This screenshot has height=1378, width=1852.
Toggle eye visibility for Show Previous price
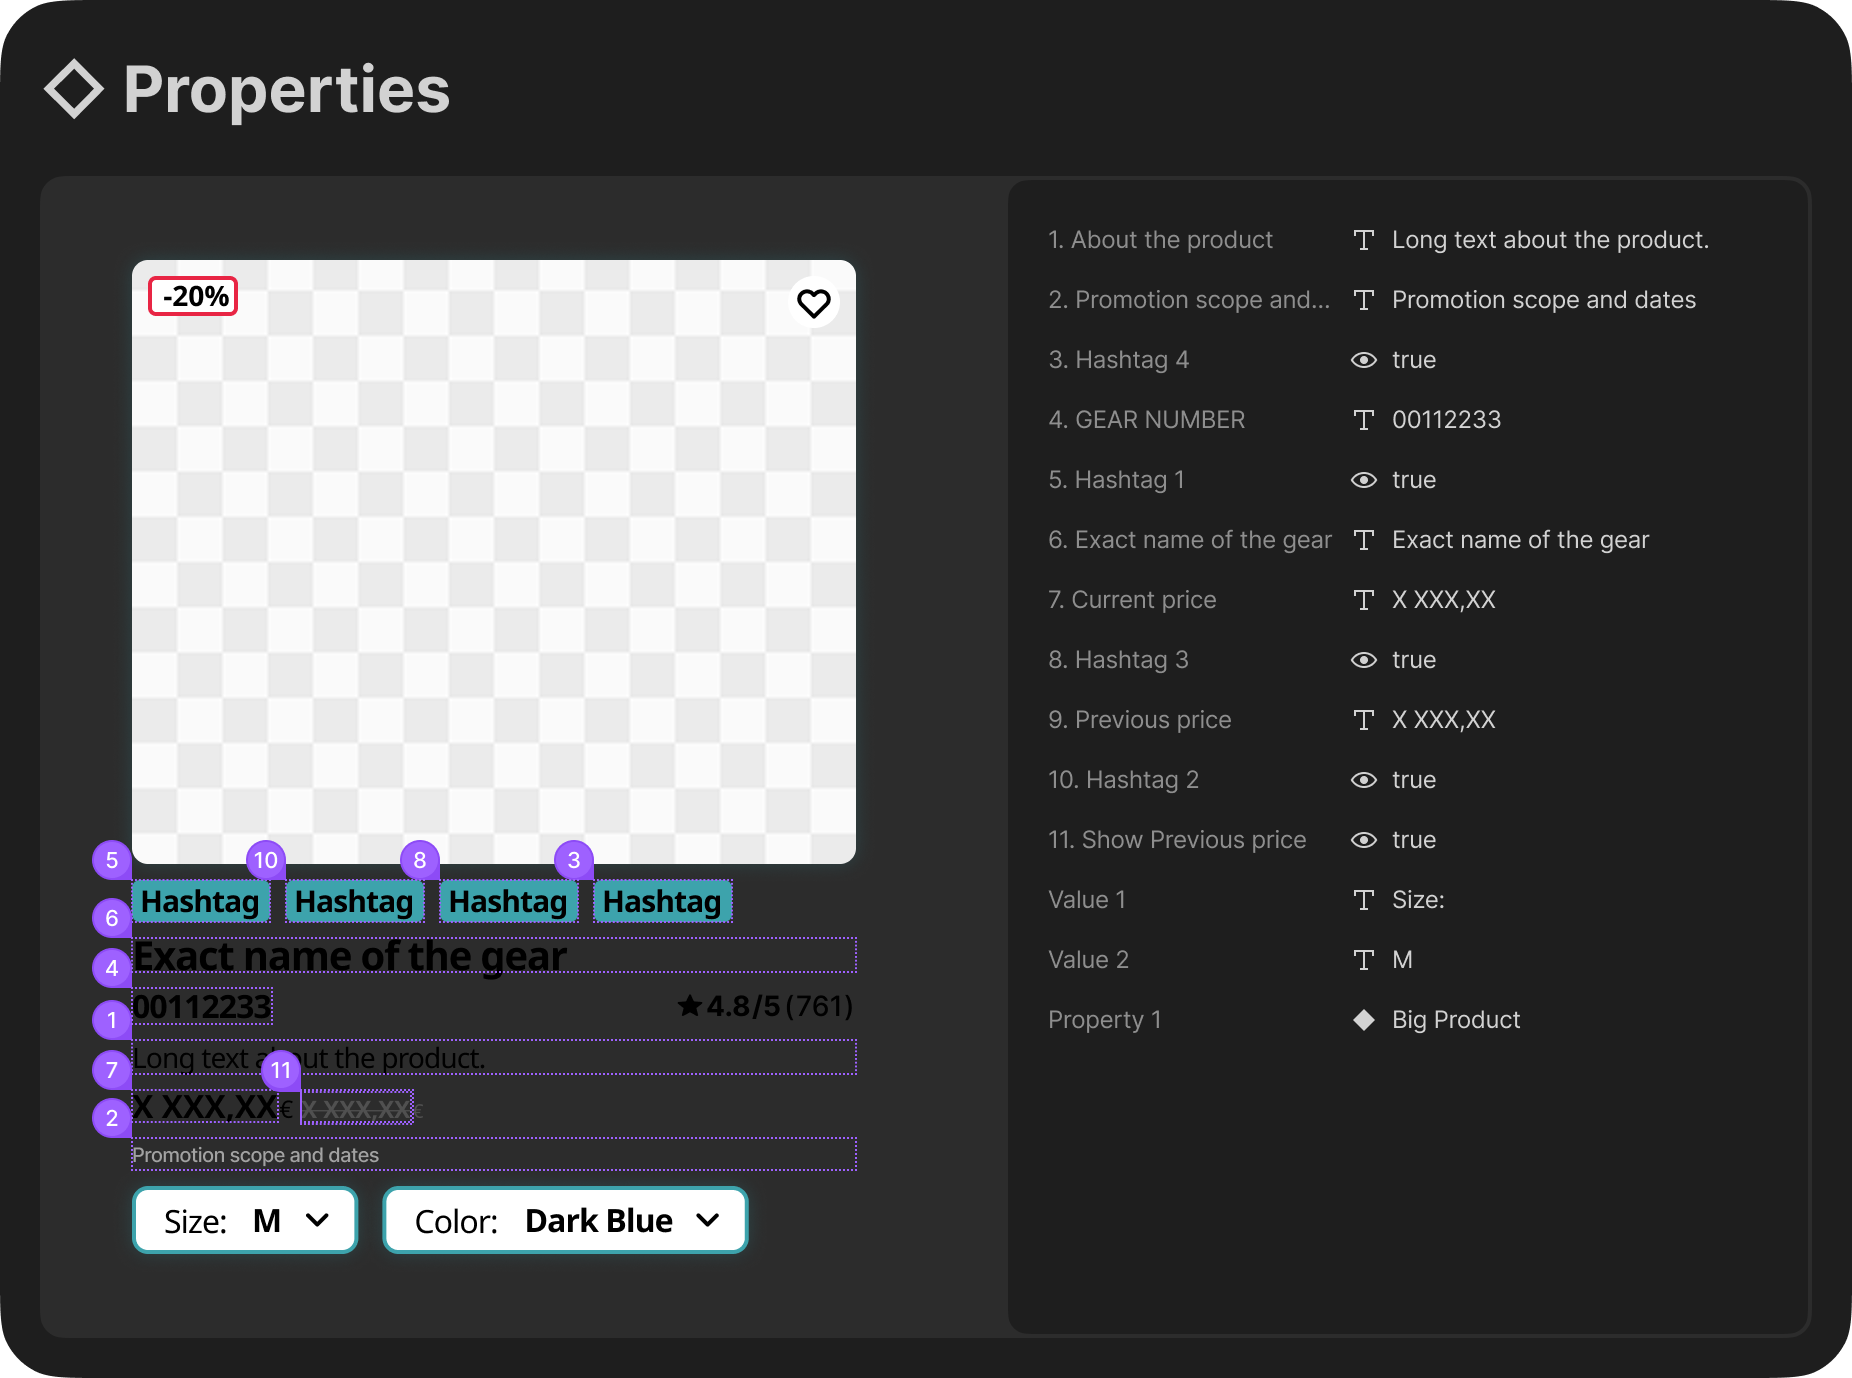1363,840
